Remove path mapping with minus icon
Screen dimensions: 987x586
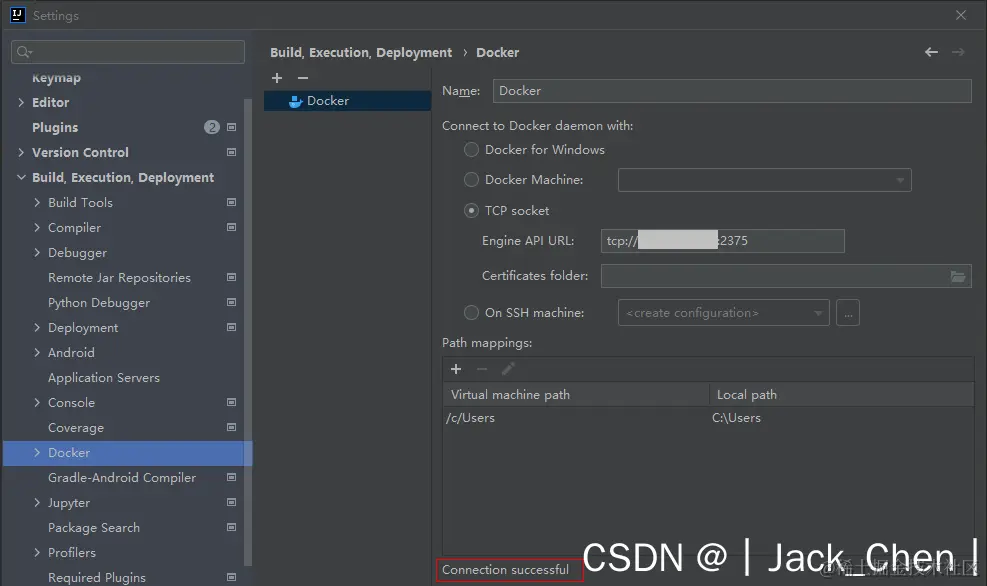pyautogui.click(x=482, y=369)
